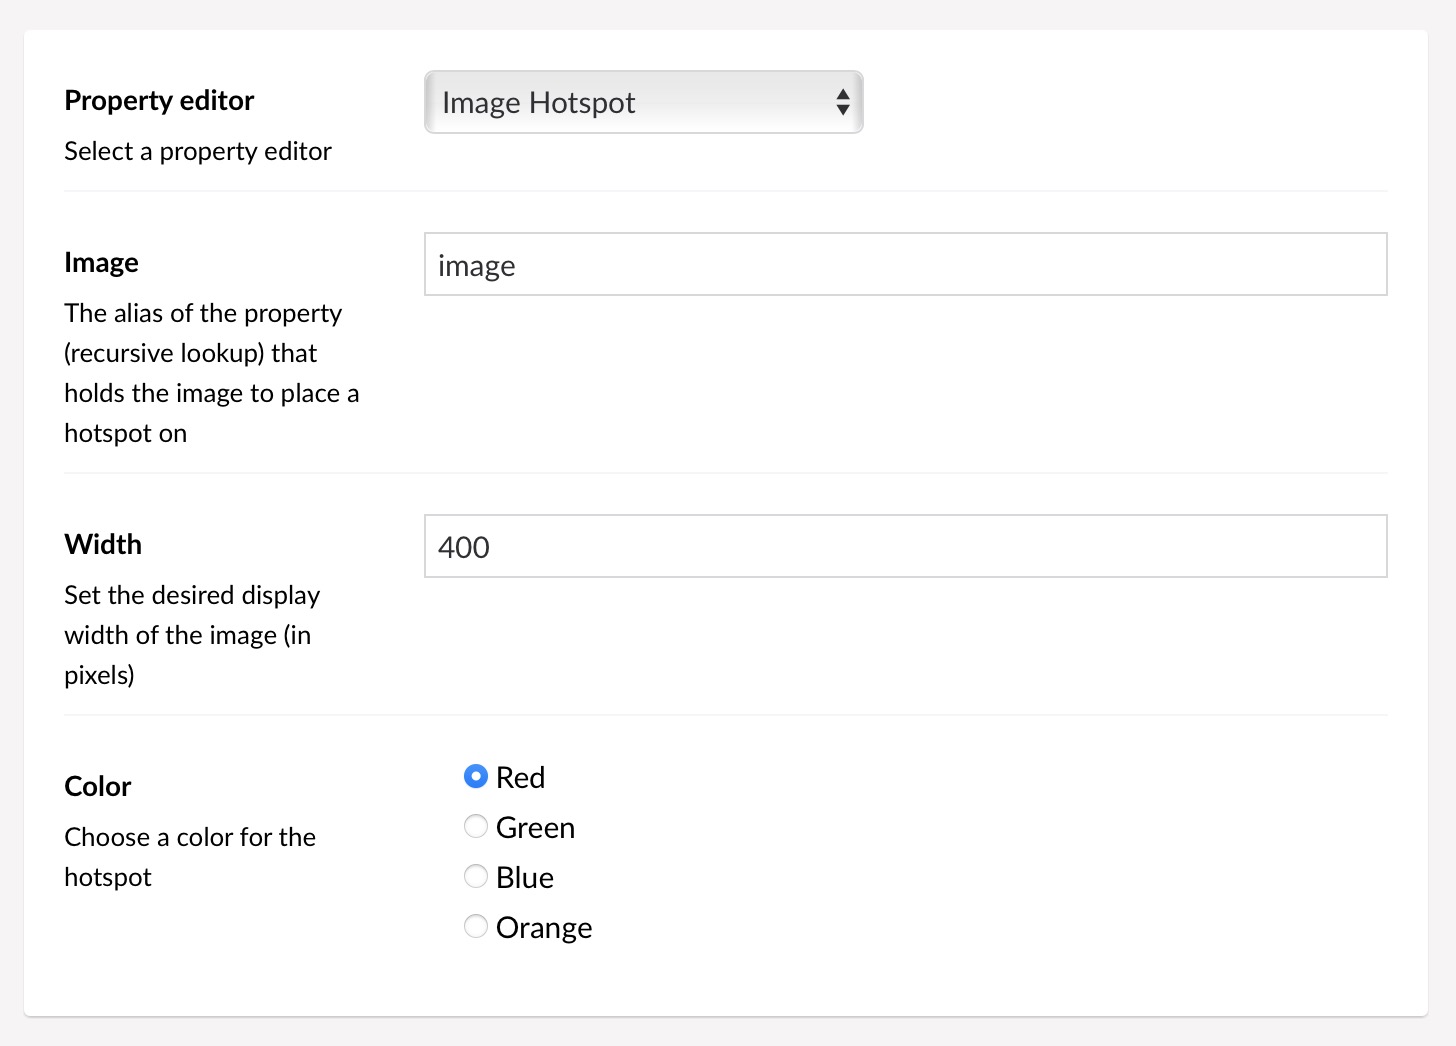Click the "Set the desired display width" description
The width and height of the screenshot is (1456, 1046).
[192, 635]
